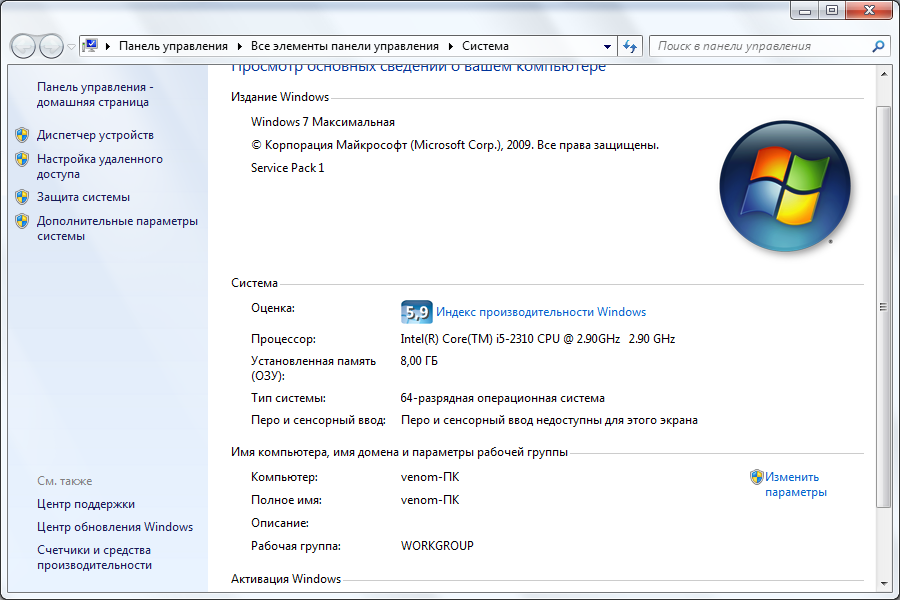Click the Service Pack 1 text

click(x=288, y=168)
